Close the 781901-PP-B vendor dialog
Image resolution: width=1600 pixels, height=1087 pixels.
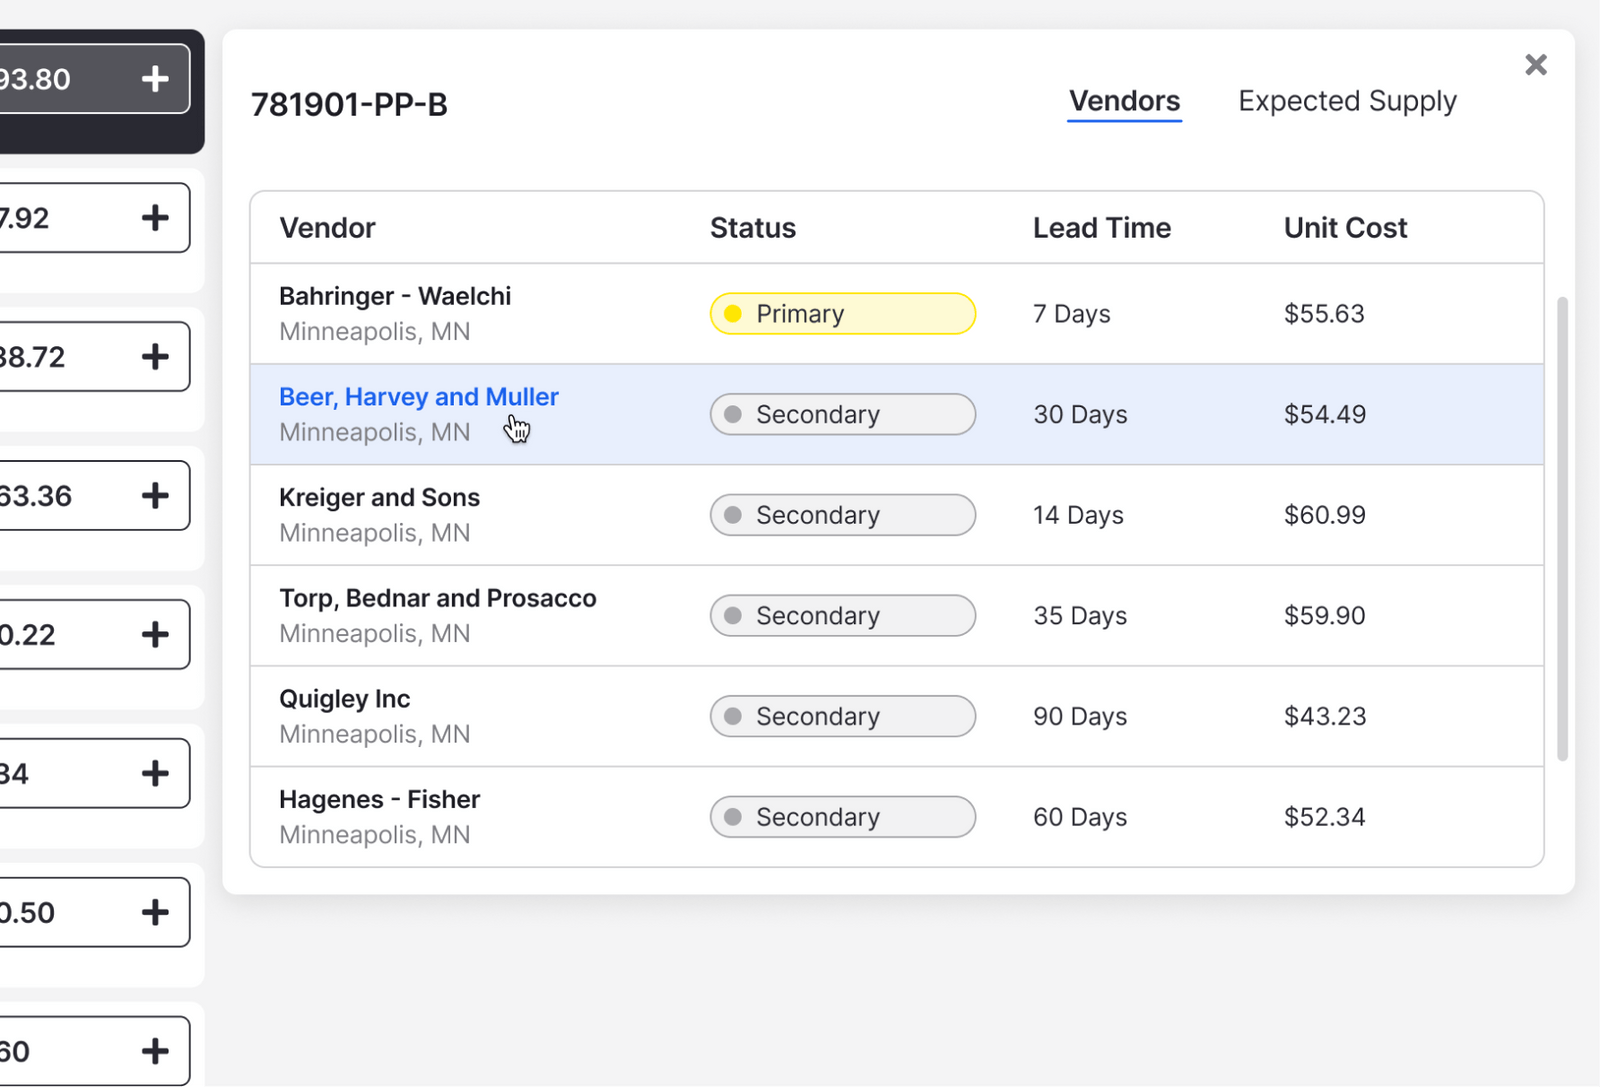(1536, 64)
